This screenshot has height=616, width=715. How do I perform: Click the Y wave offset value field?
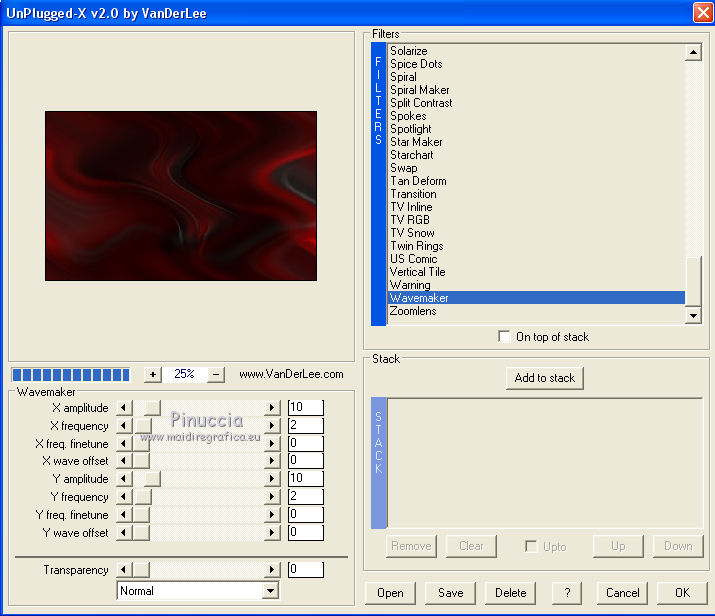coord(306,533)
